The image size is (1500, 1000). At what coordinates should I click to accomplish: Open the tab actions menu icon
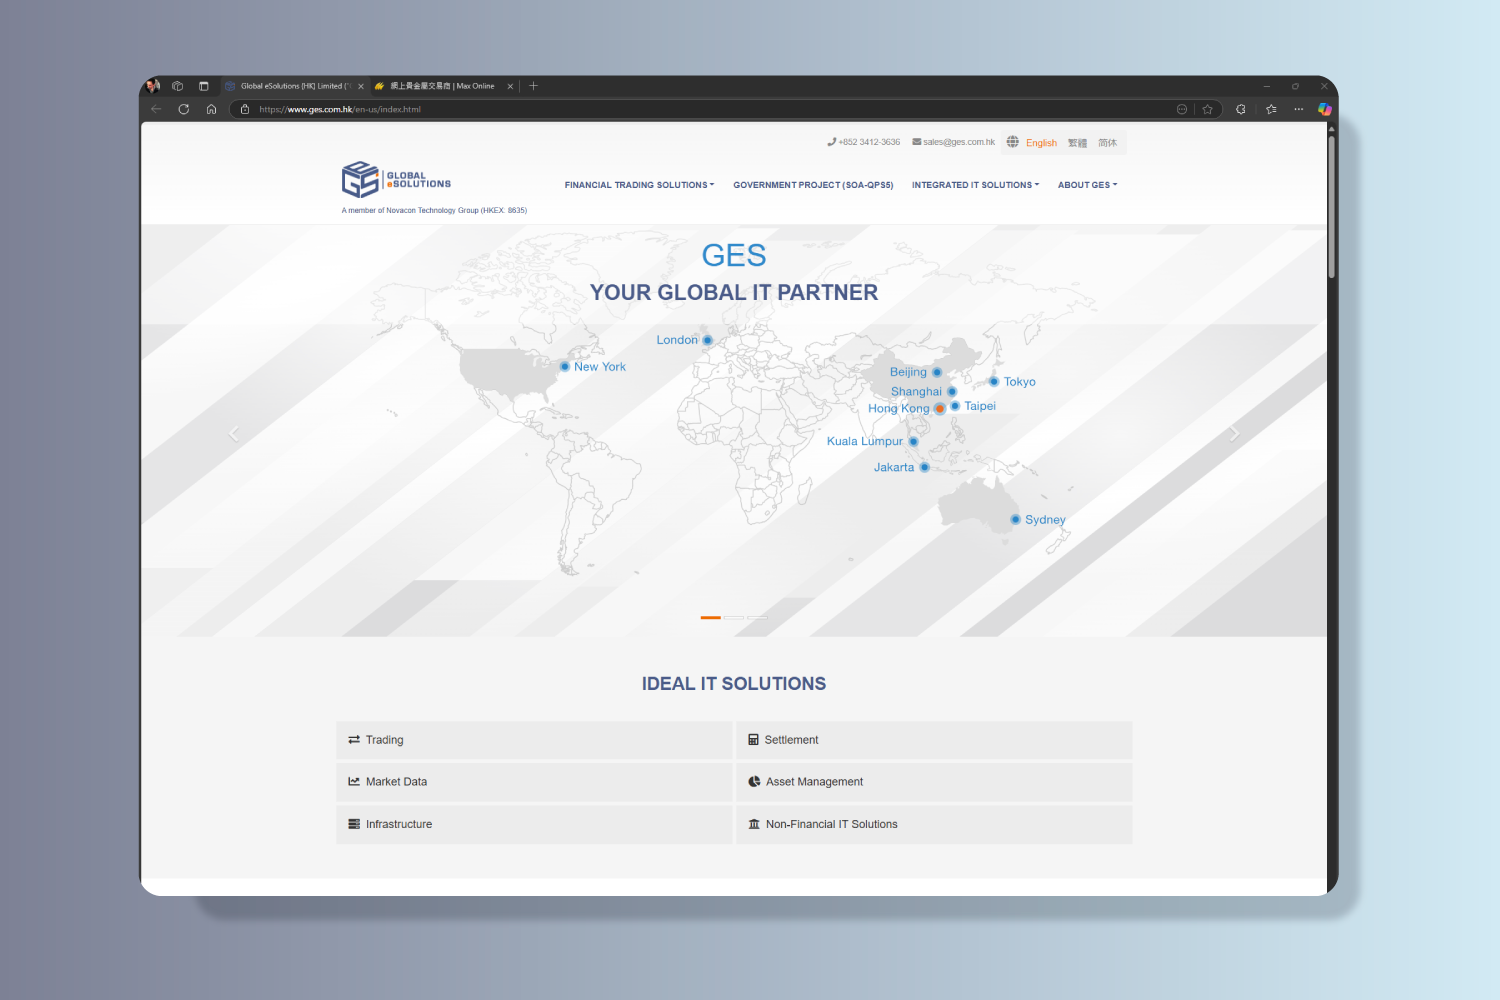(204, 86)
